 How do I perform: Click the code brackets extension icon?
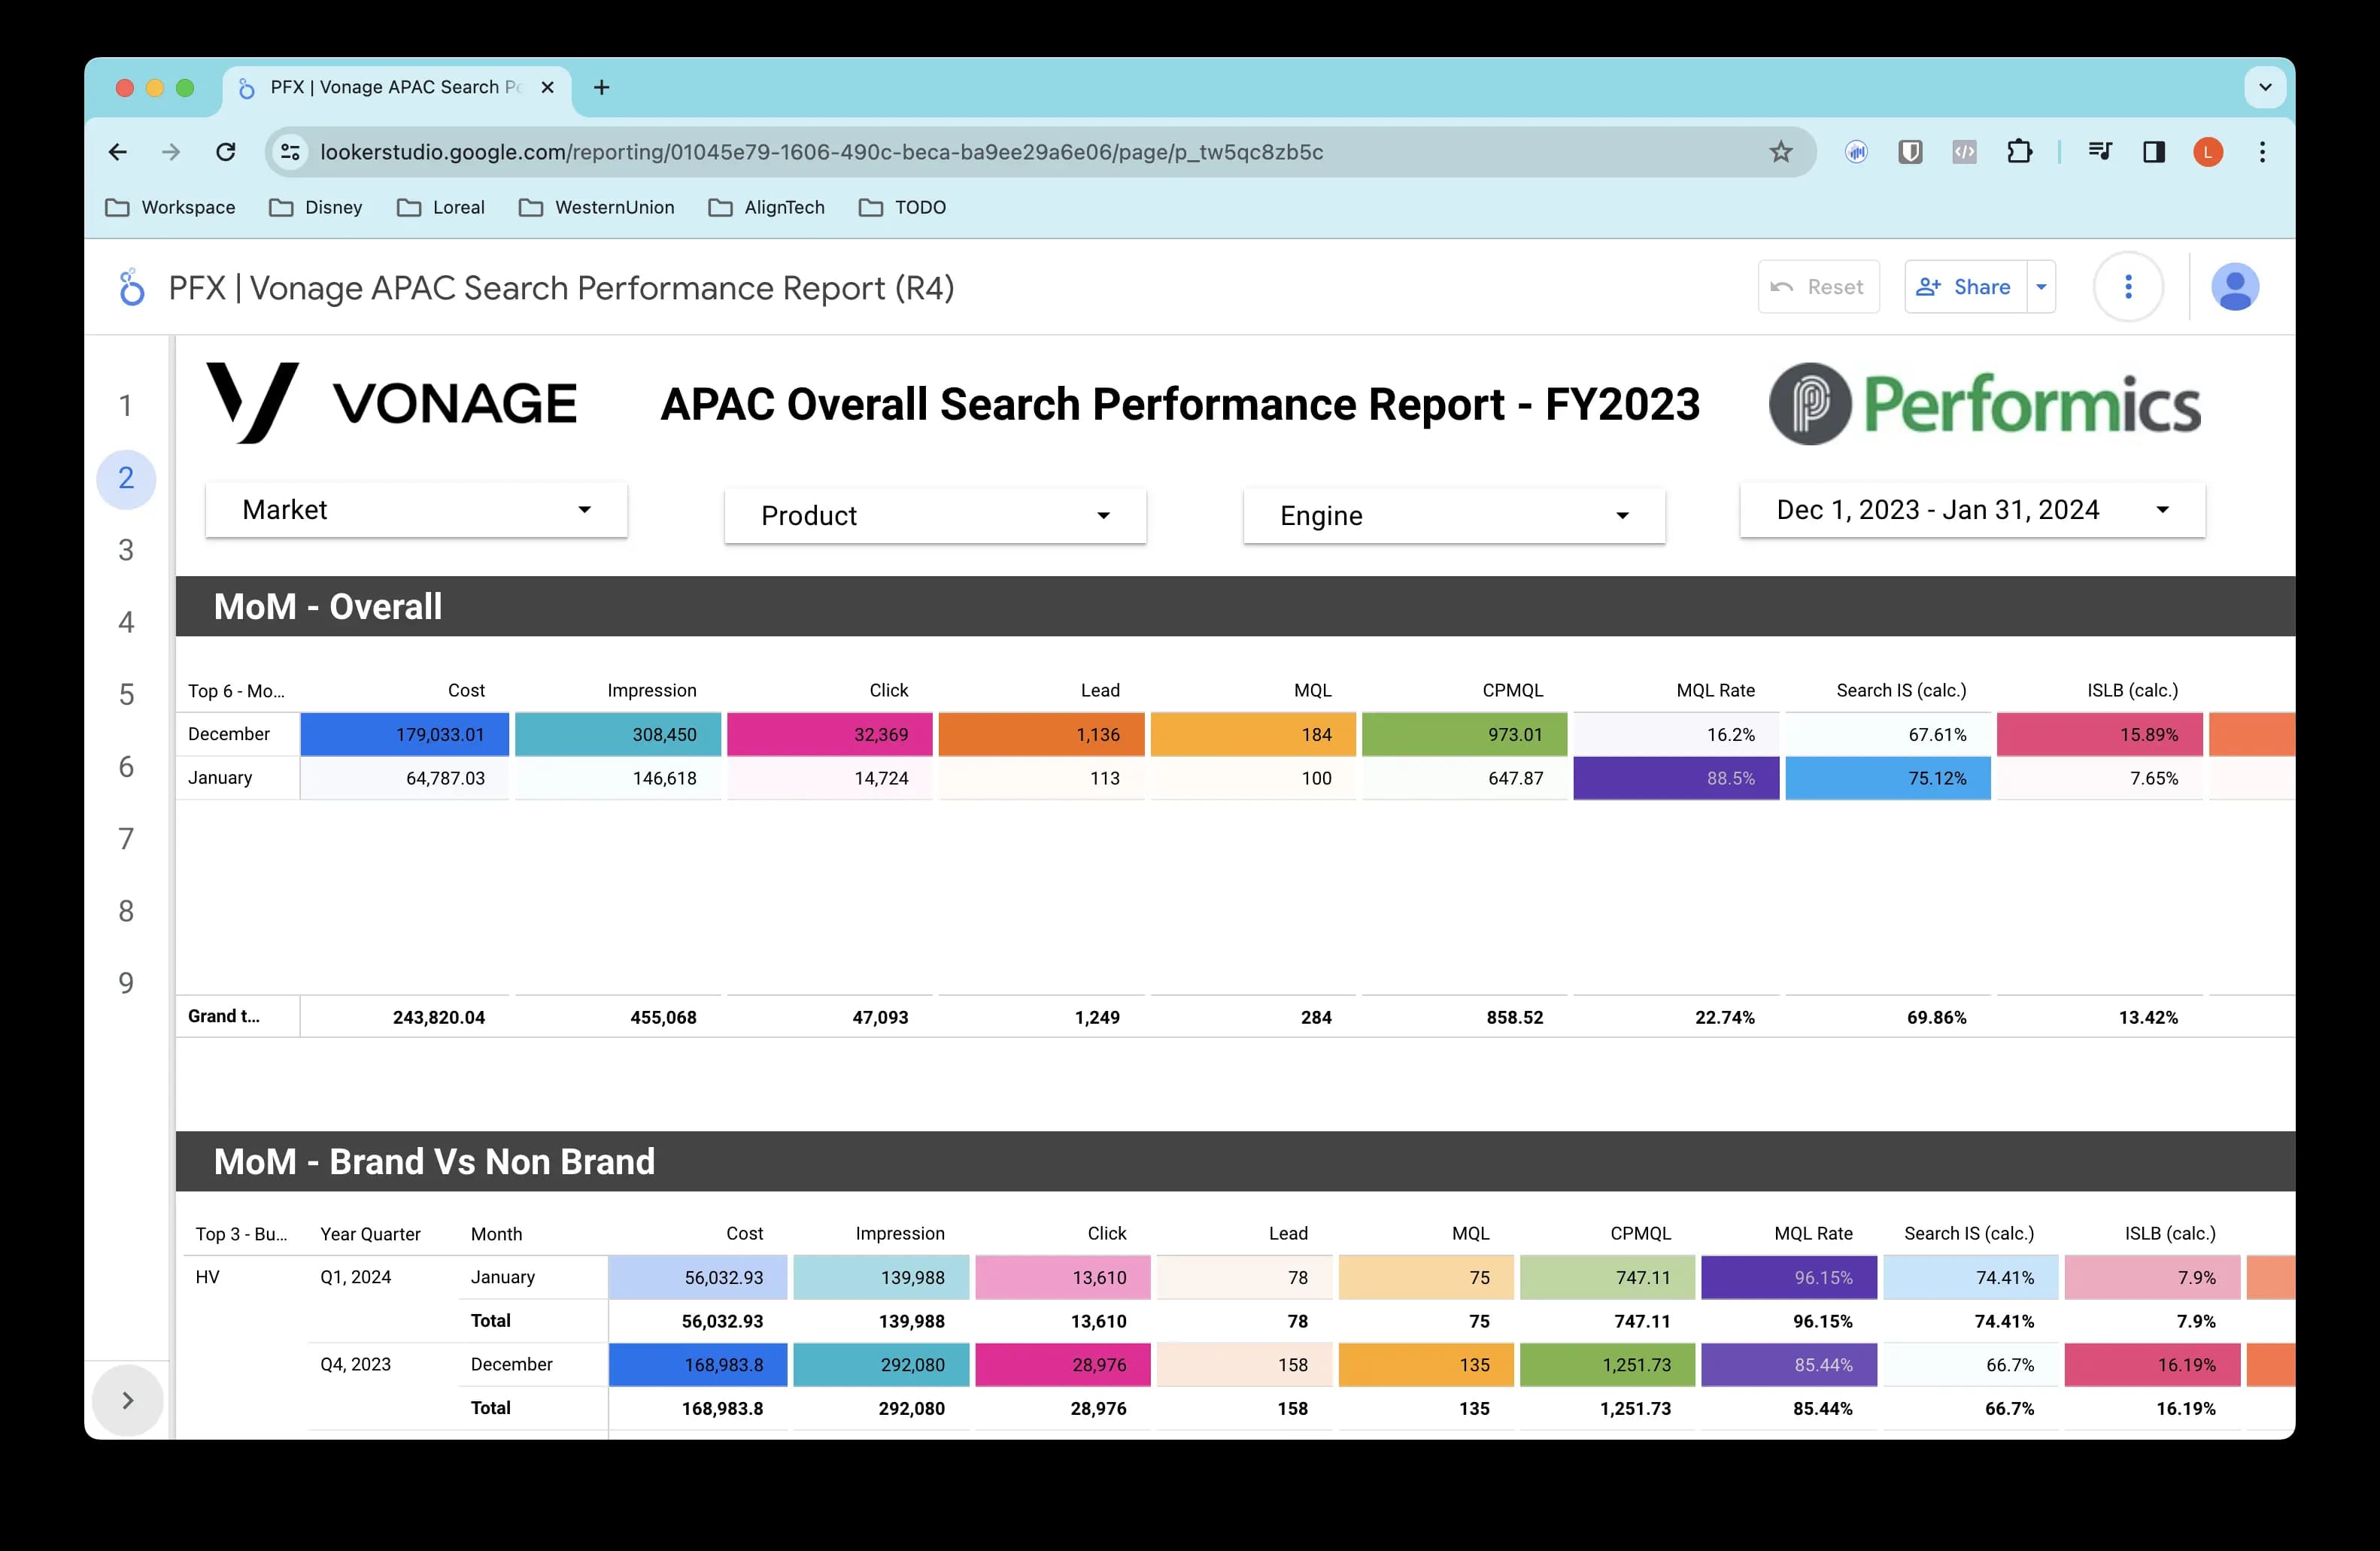pyautogui.click(x=1965, y=152)
